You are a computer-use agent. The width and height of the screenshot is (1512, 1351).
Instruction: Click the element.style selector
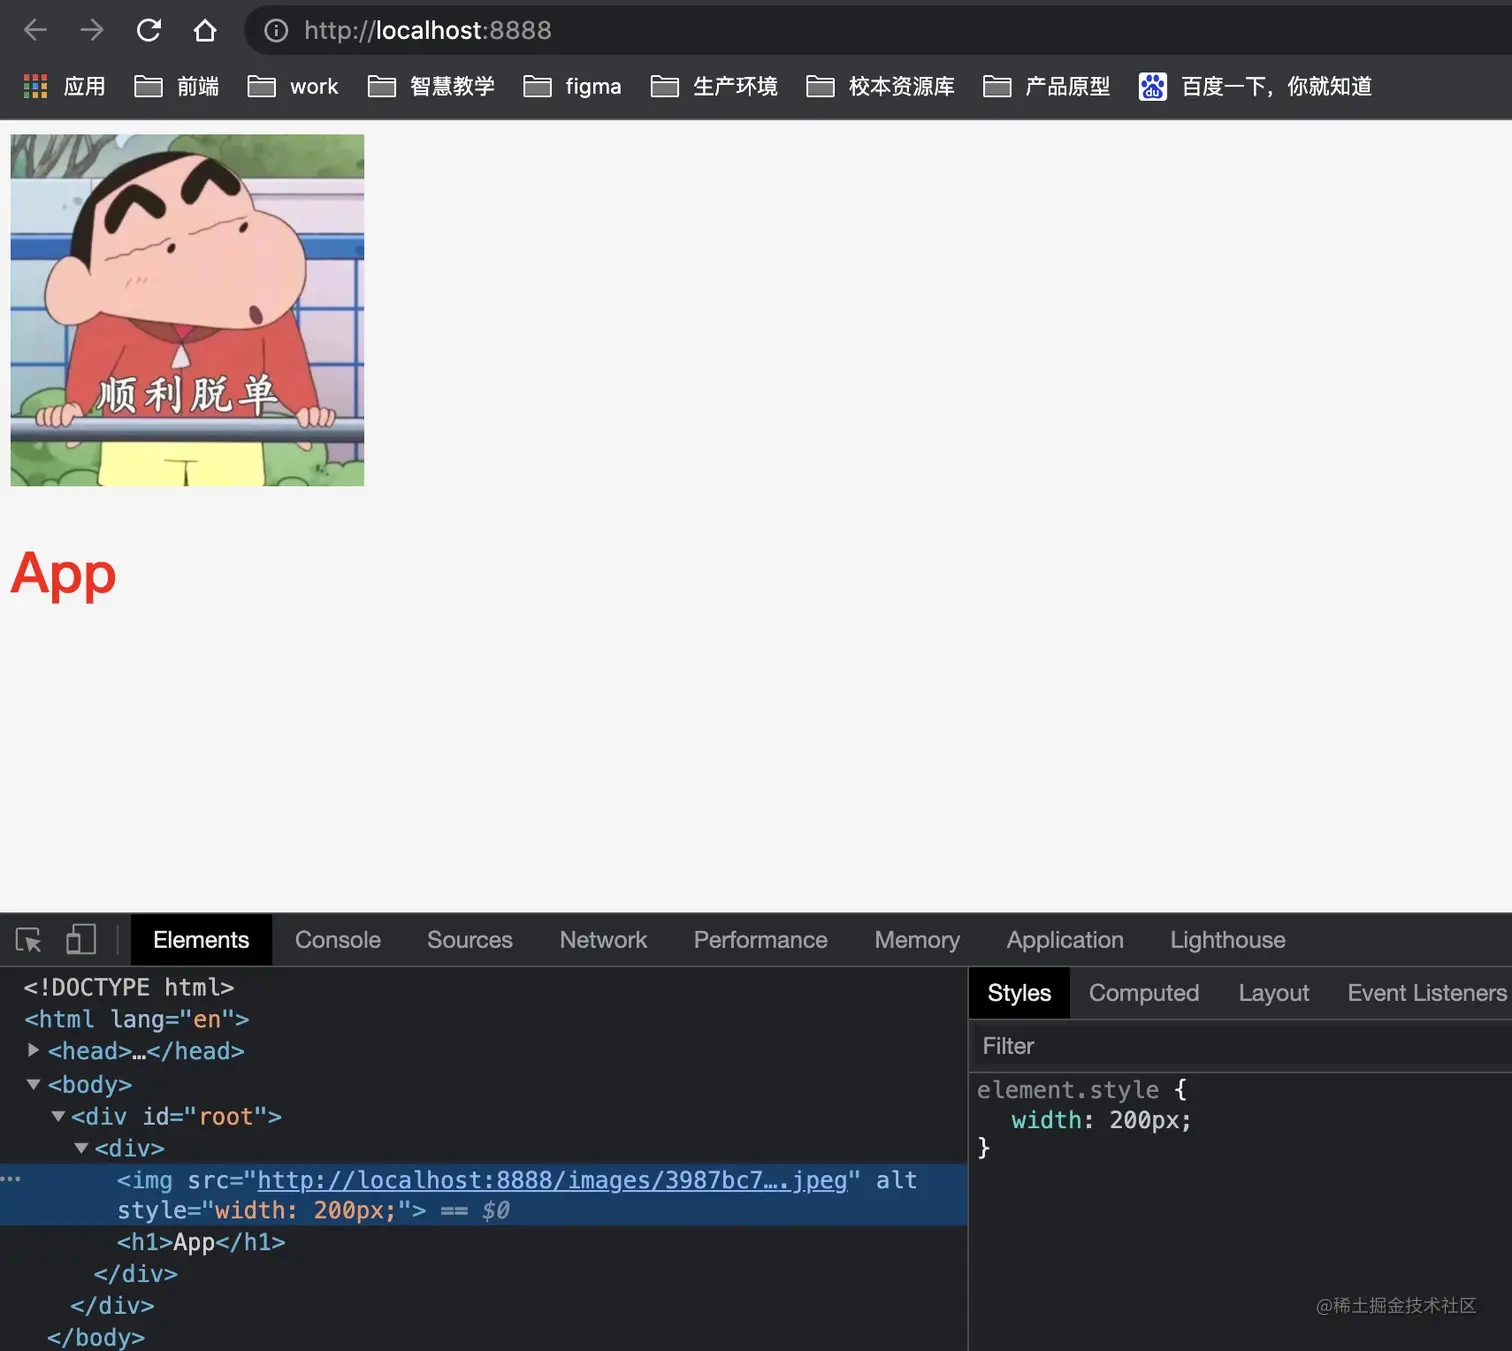1068,1089
